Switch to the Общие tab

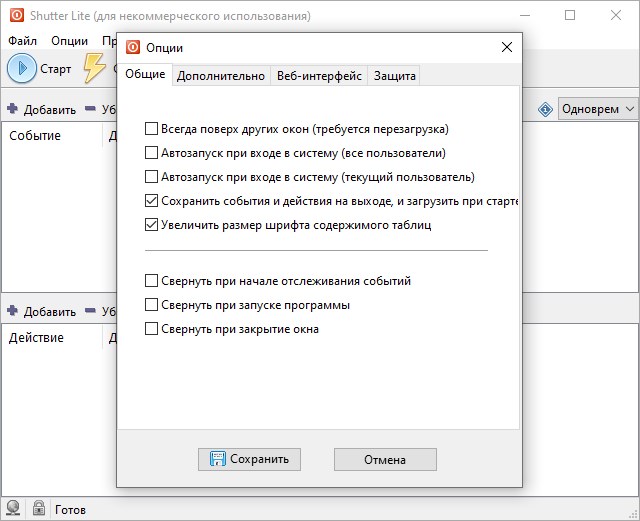click(145, 74)
